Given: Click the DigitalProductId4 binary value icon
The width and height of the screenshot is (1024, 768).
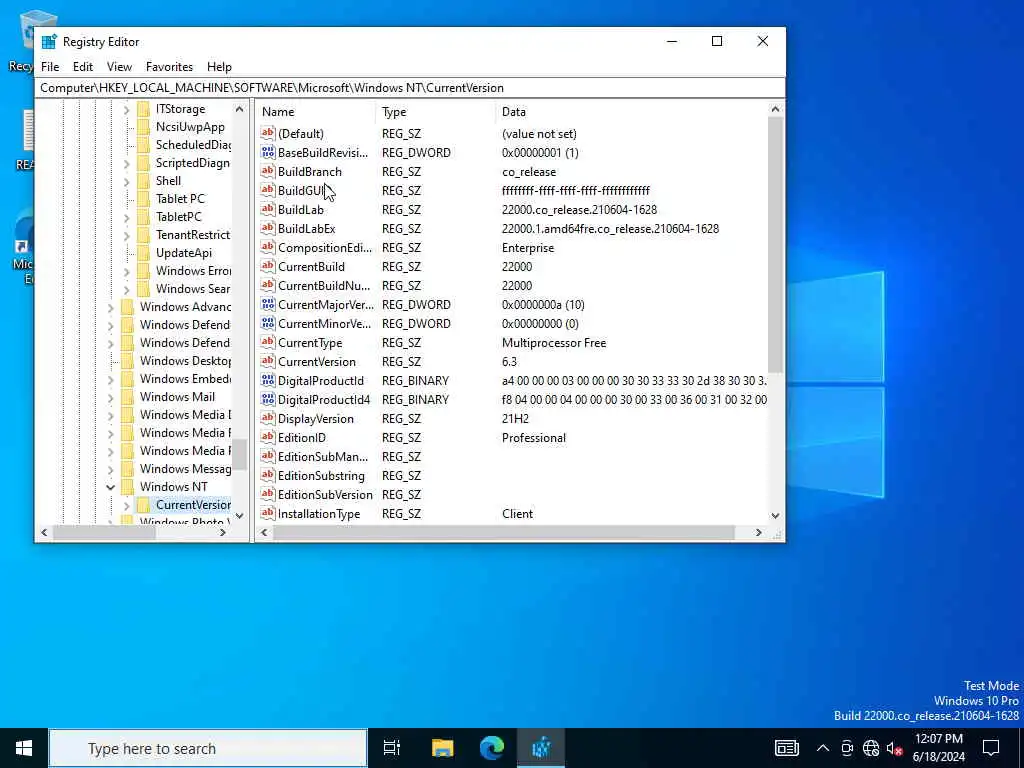Looking at the screenshot, I should [267, 399].
